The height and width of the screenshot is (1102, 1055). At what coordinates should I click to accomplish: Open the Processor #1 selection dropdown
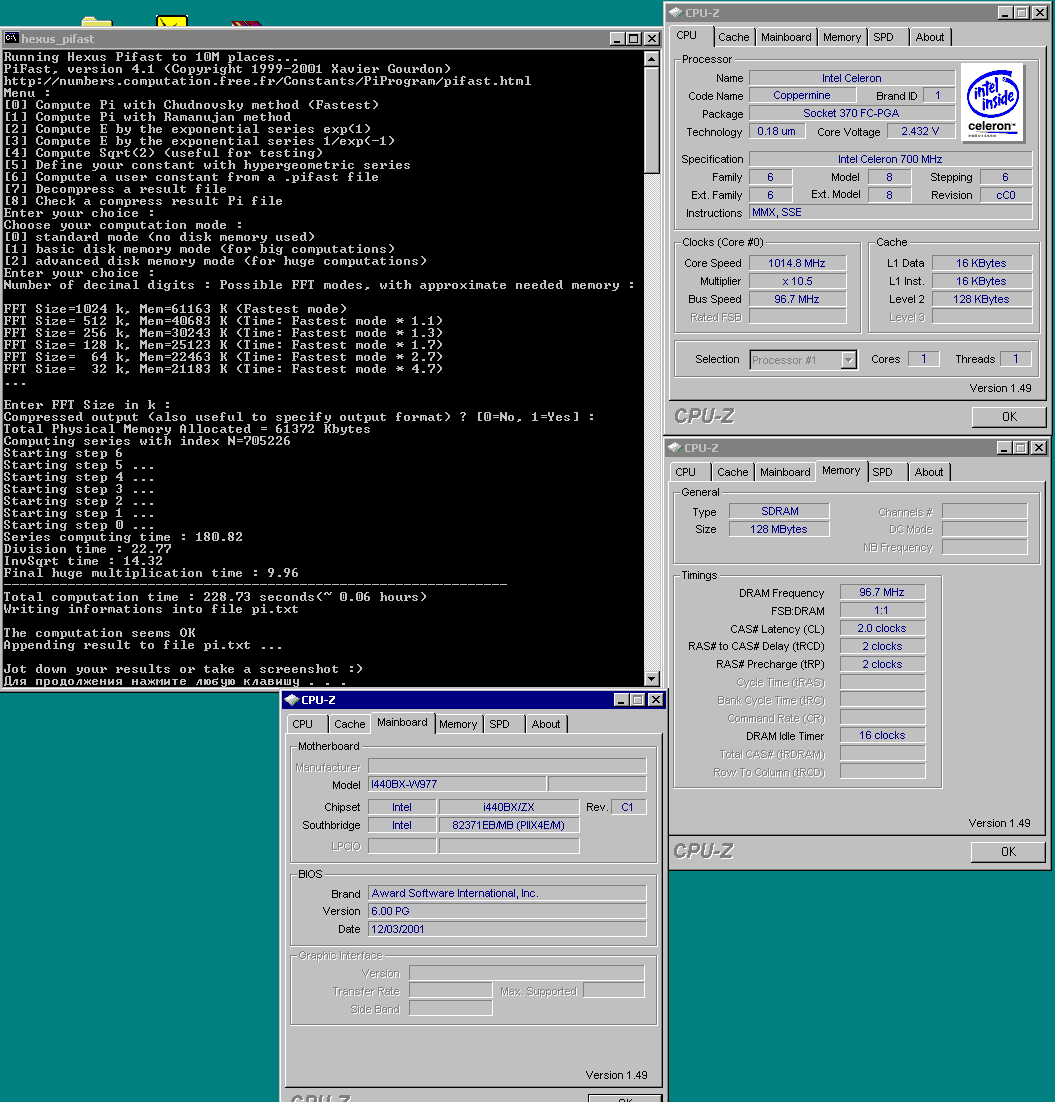pyautogui.click(x=848, y=360)
